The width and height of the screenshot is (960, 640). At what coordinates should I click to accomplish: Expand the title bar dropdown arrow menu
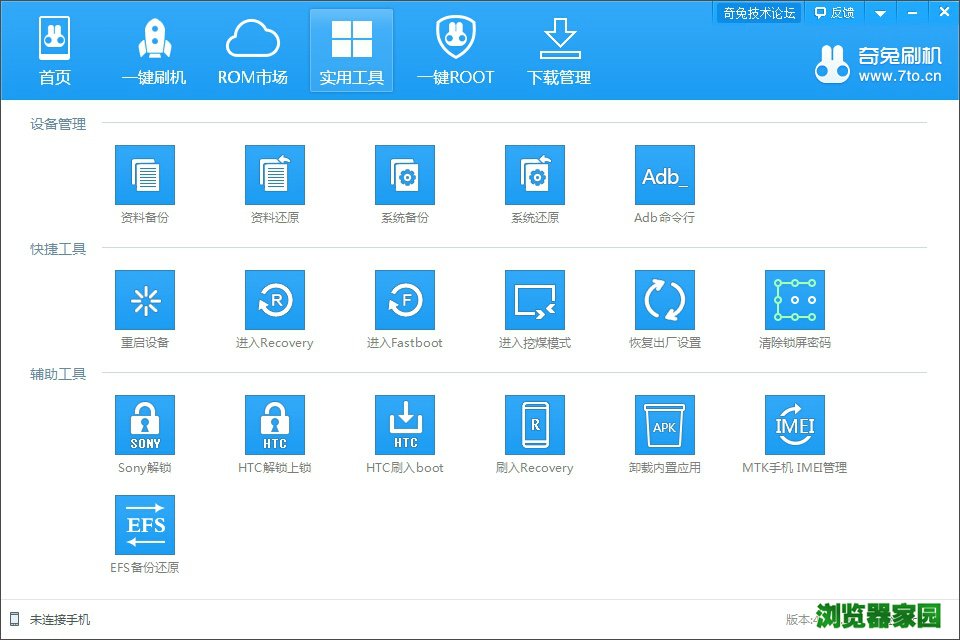tap(880, 13)
